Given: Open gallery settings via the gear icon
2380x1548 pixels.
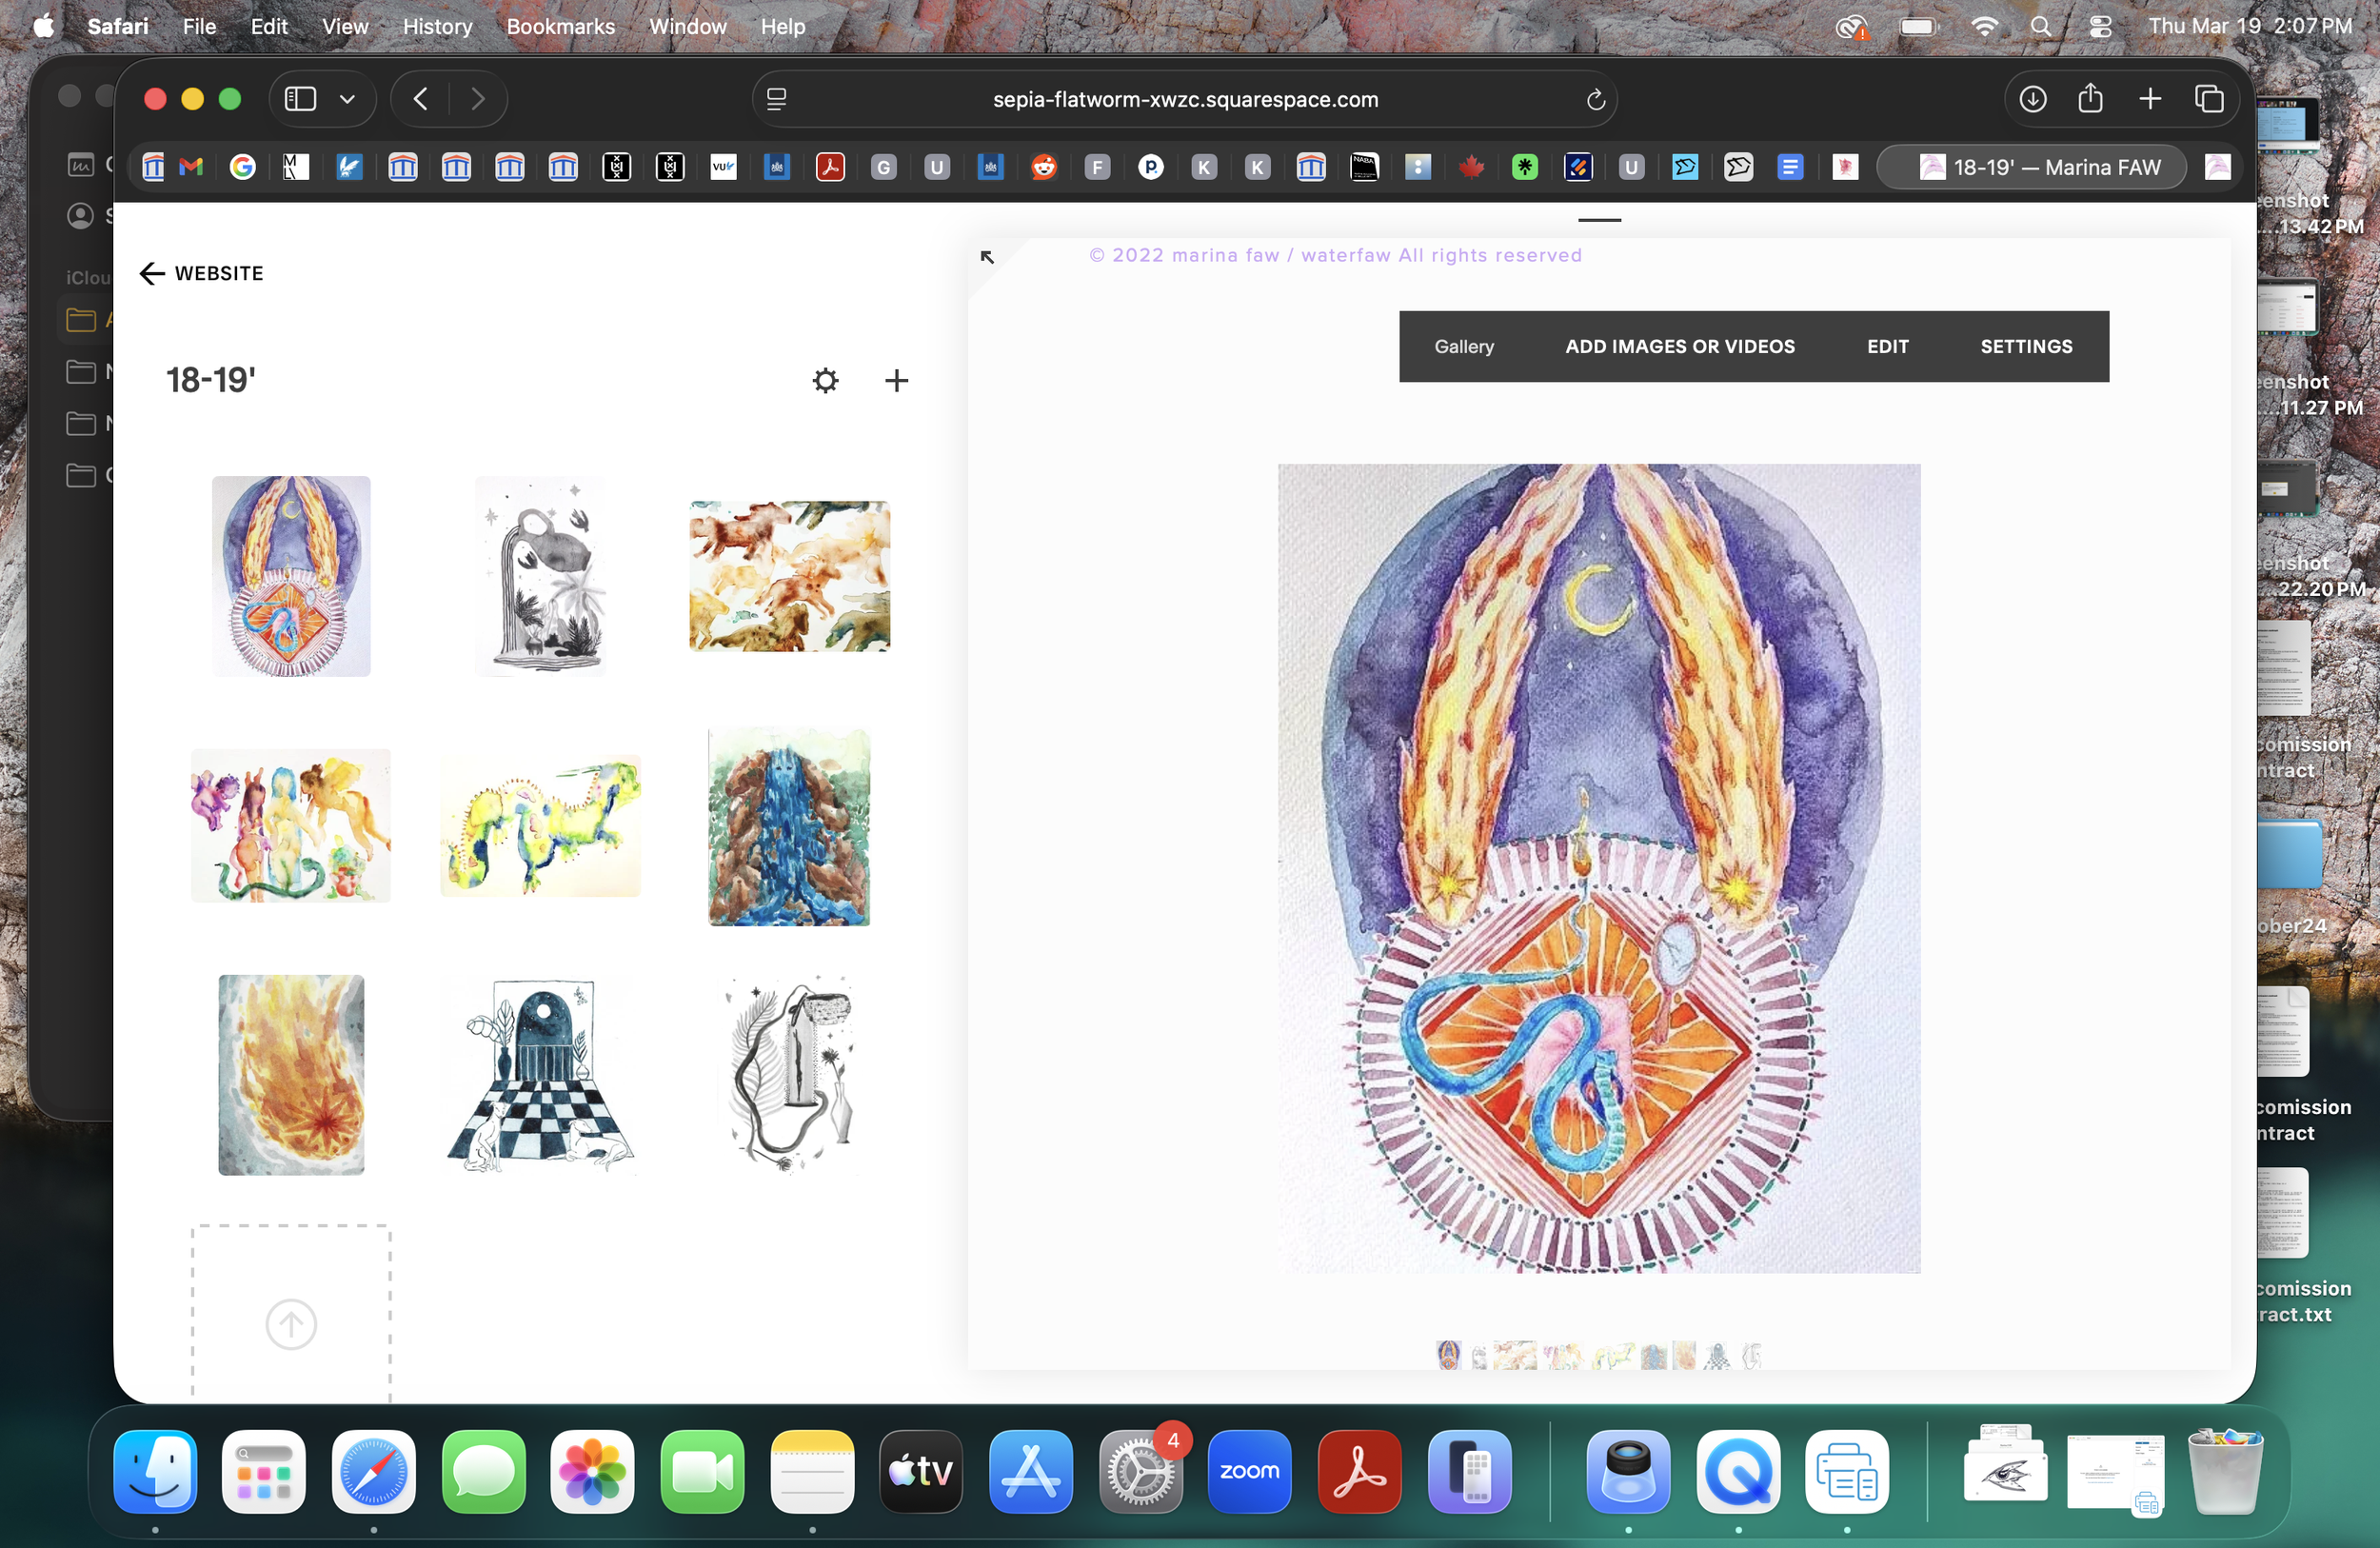Looking at the screenshot, I should coord(824,380).
